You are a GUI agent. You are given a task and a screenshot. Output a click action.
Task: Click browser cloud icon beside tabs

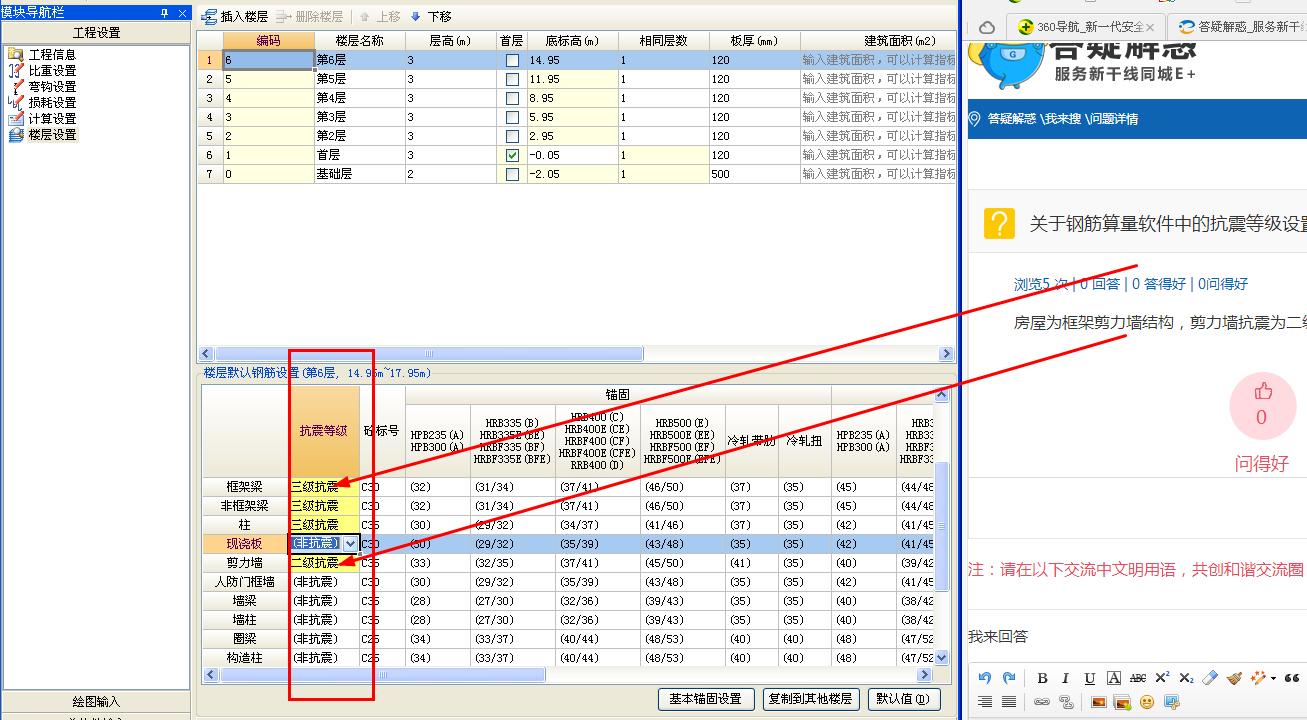point(987,27)
